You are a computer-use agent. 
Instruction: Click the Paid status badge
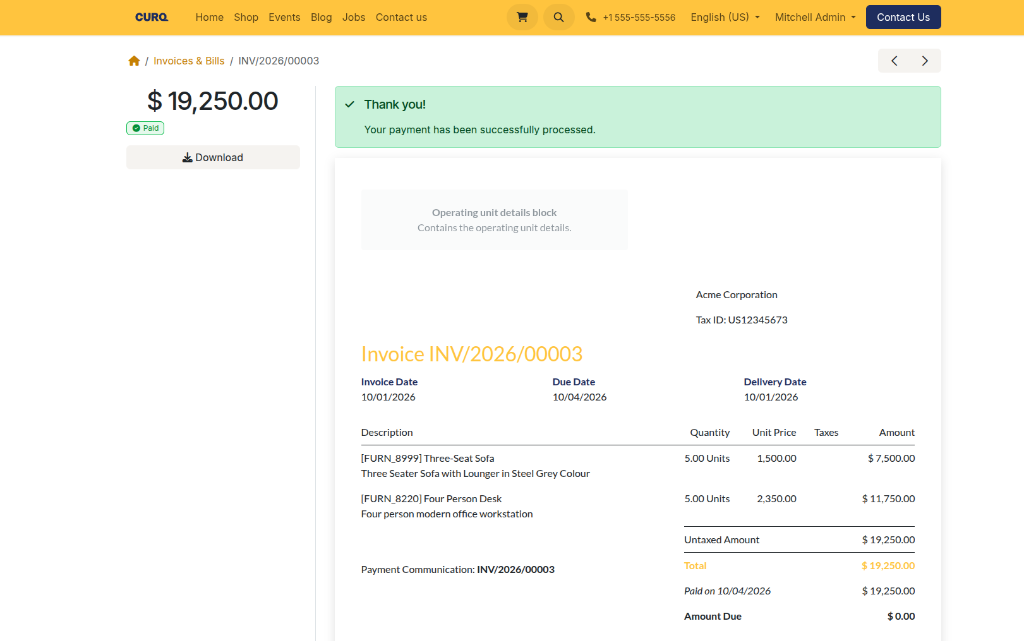click(145, 128)
